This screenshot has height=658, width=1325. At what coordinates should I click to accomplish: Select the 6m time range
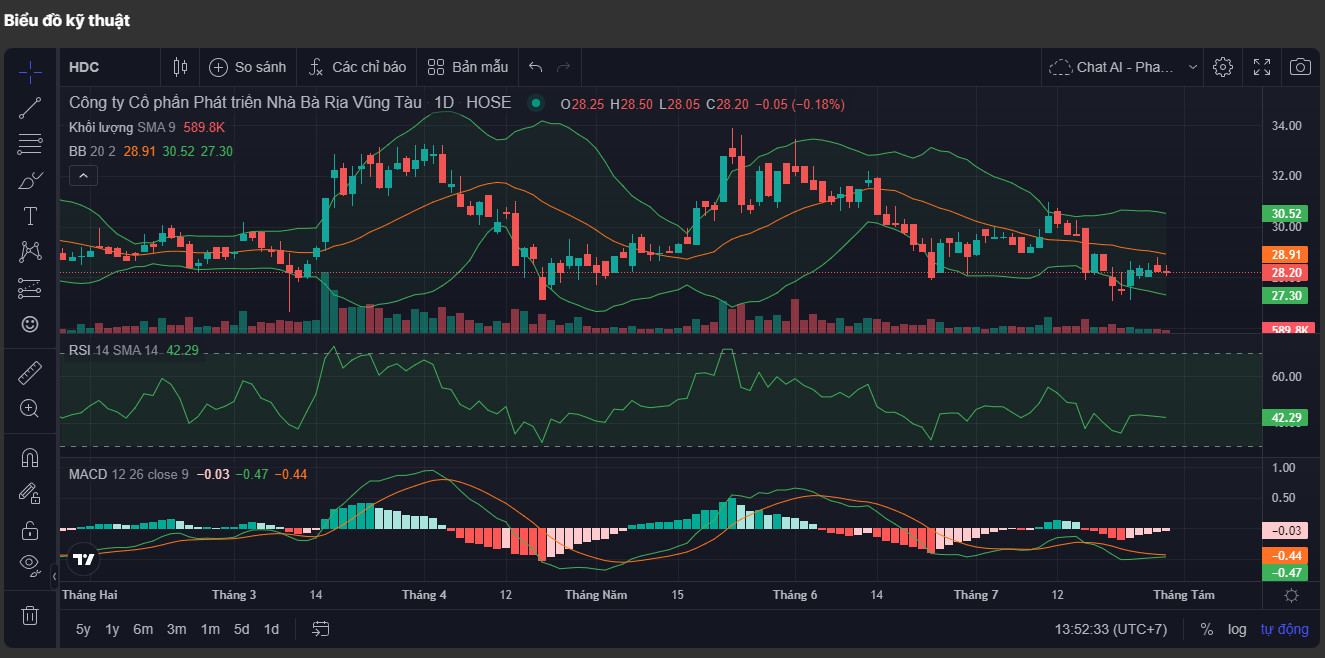(x=143, y=629)
